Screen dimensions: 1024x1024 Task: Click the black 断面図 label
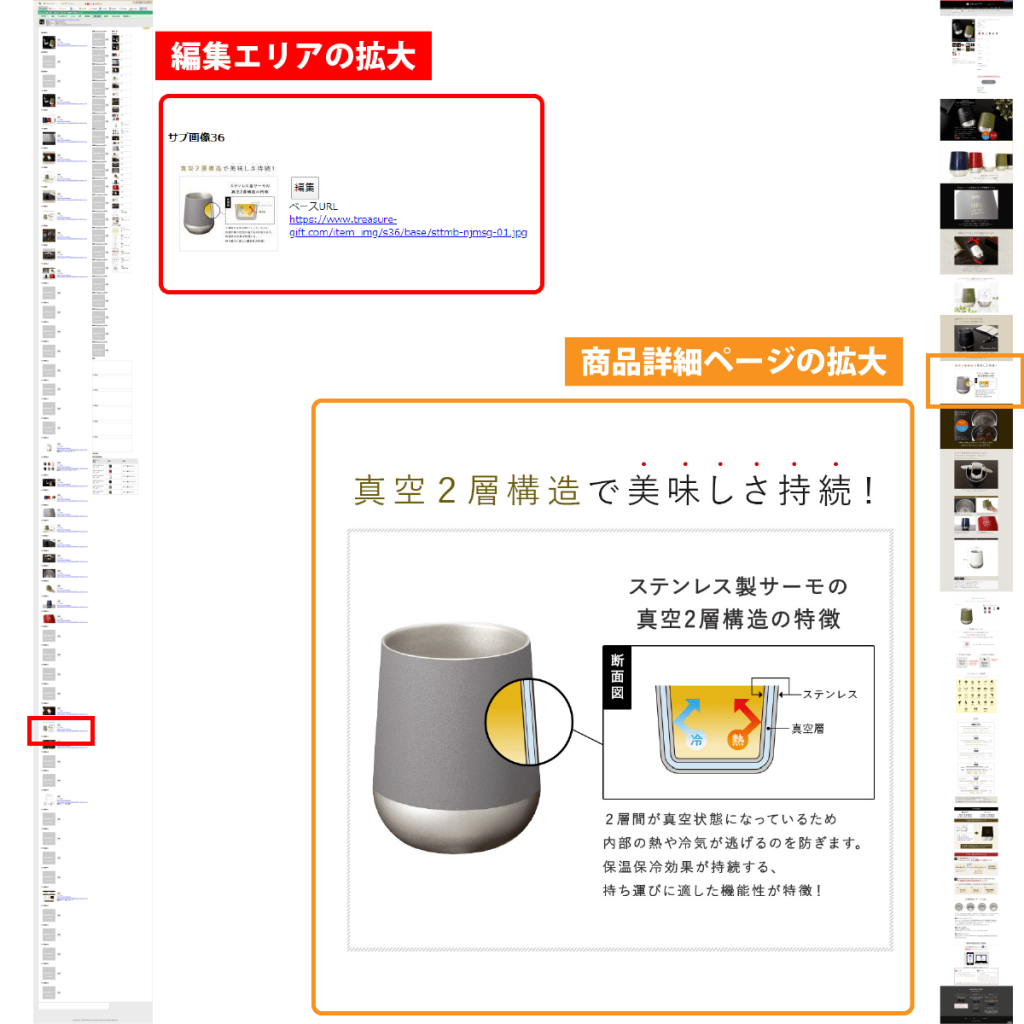pyautogui.click(x=617, y=677)
